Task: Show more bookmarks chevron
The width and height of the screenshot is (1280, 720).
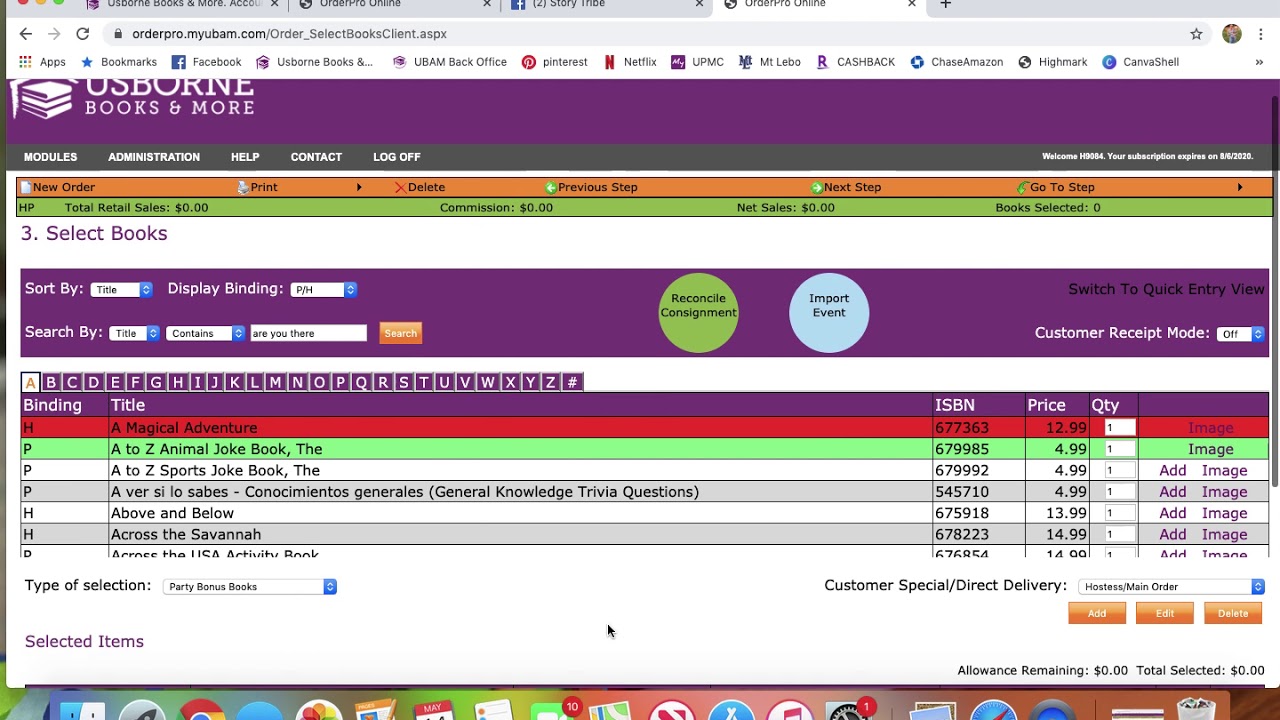Action: pos(1259,62)
